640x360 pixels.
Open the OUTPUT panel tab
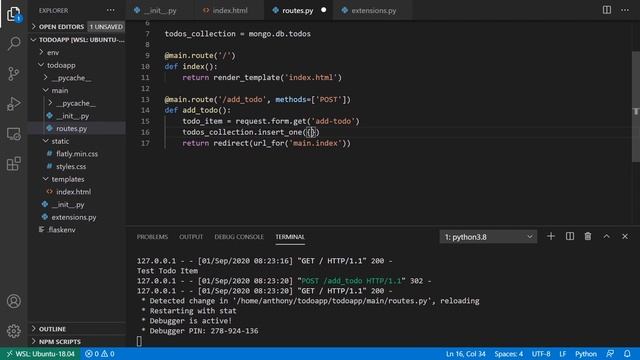point(191,237)
